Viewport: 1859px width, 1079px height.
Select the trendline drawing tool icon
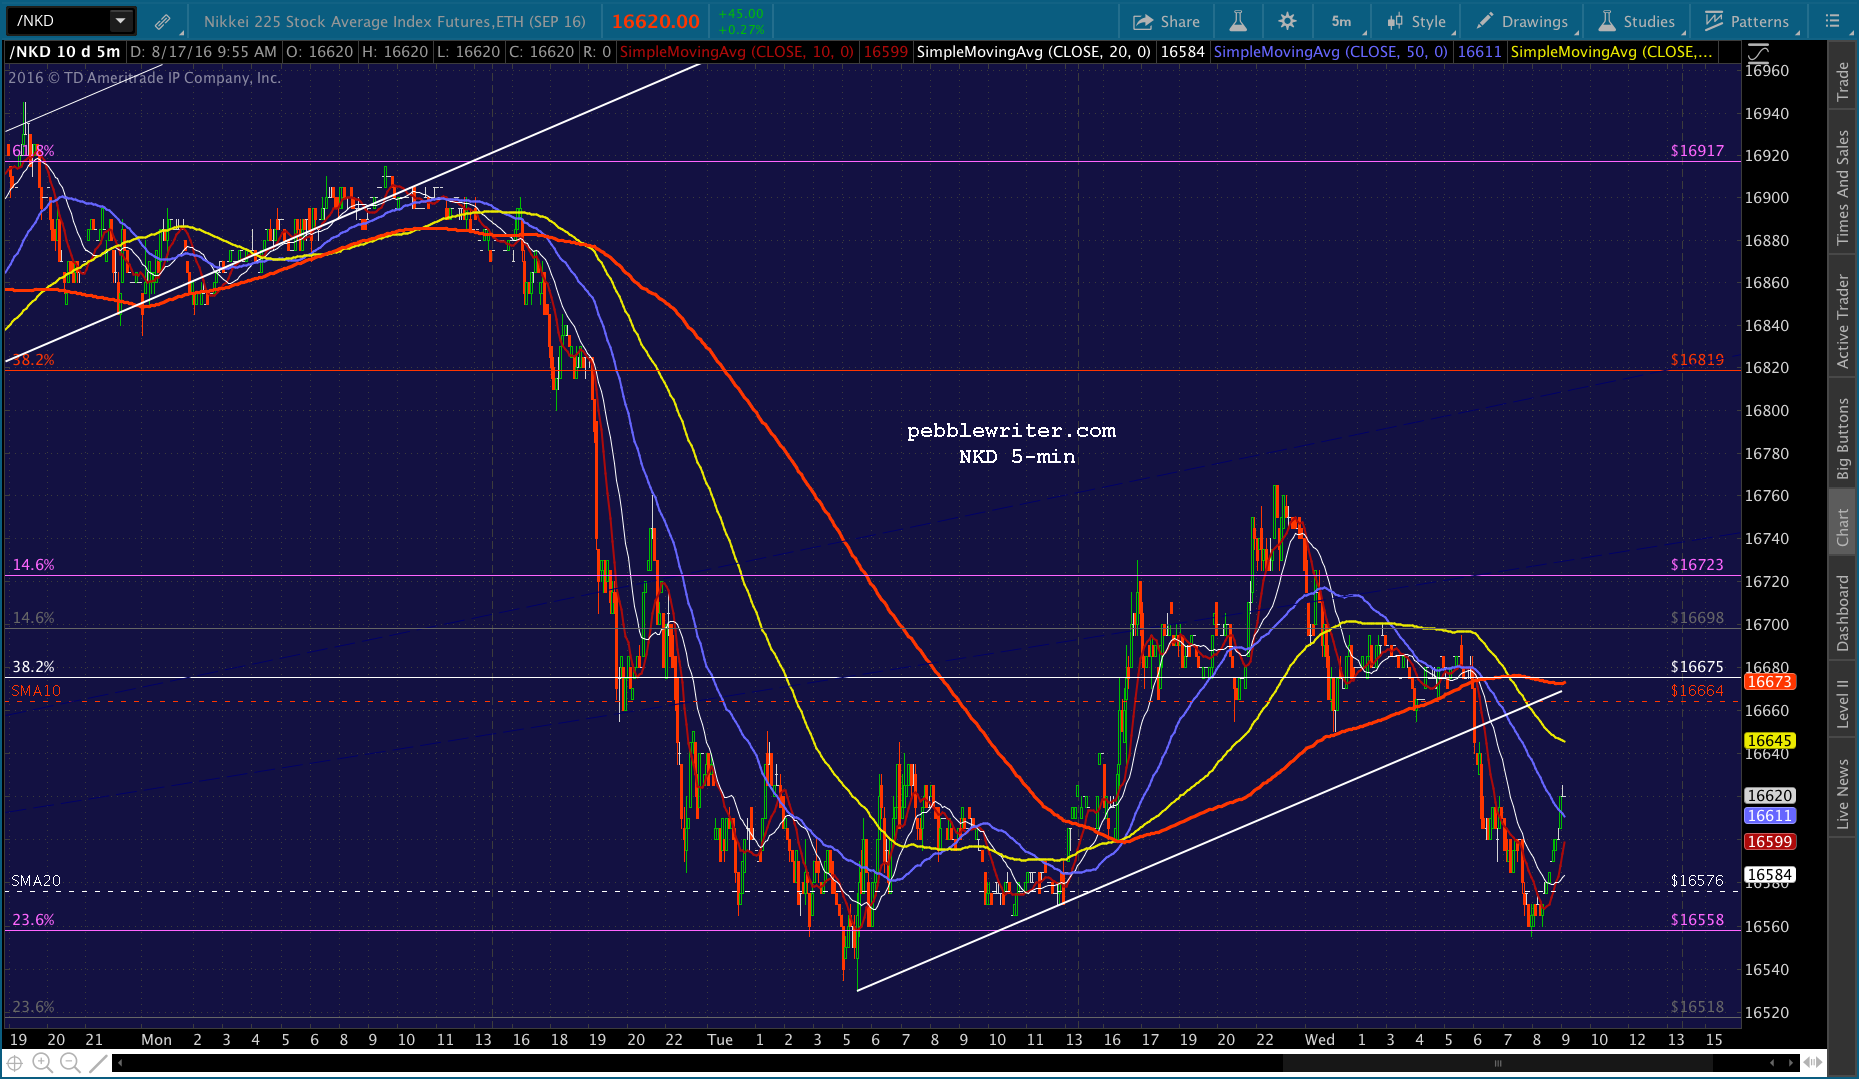[x=97, y=1063]
